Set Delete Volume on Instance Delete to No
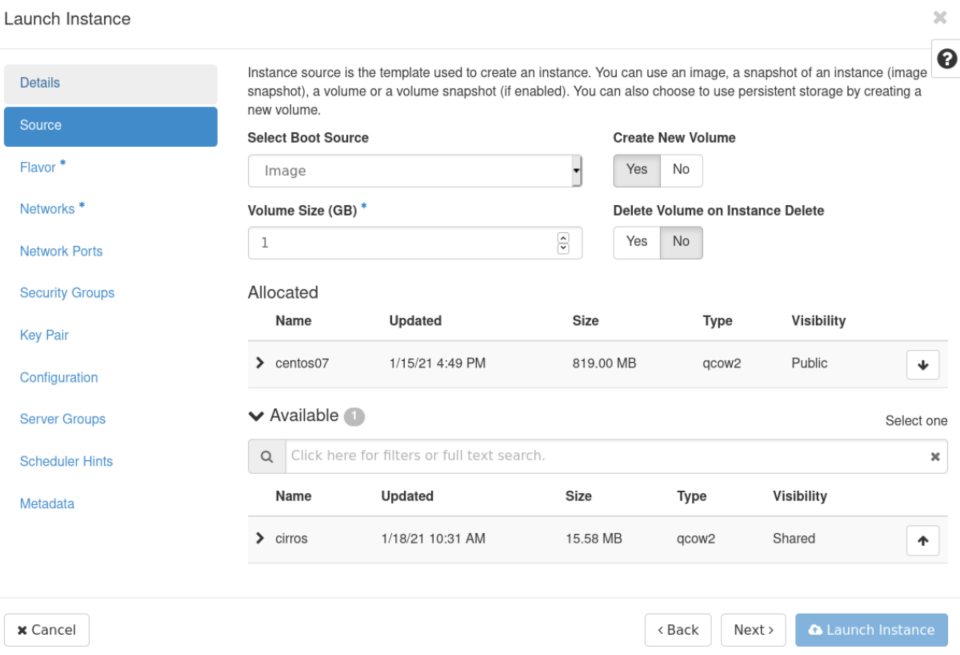The image size is (960, 655). click(x=681, y=242)
